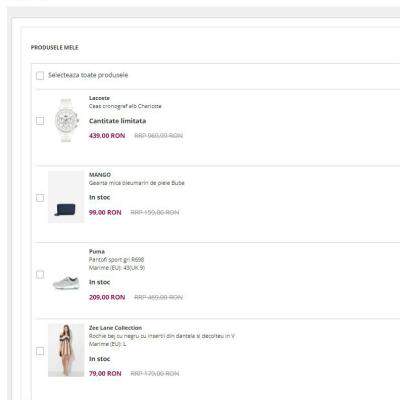Select the Lacoste watch product checkbox
This screenshot has height=400, width=400.
pos(40,120)
